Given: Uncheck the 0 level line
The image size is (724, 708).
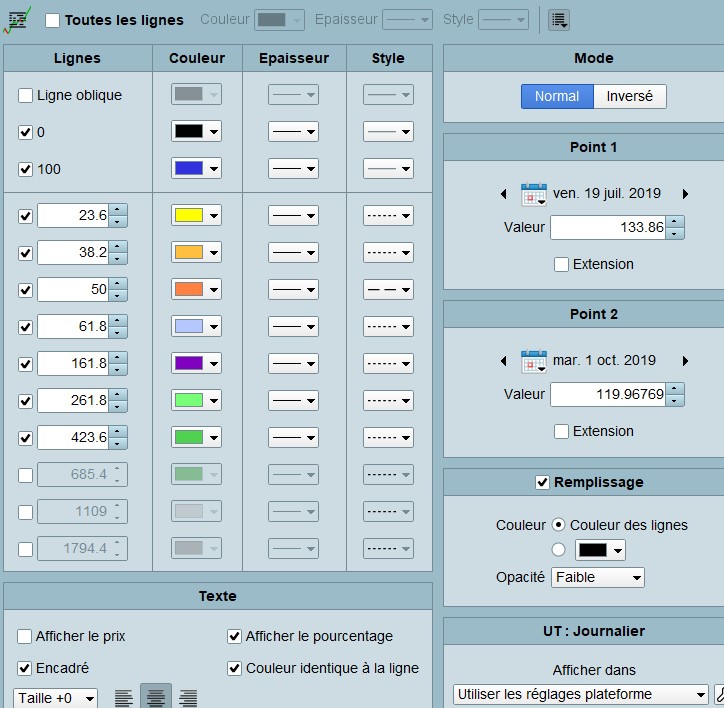Looking at the screenshot, I should (25, 132).
